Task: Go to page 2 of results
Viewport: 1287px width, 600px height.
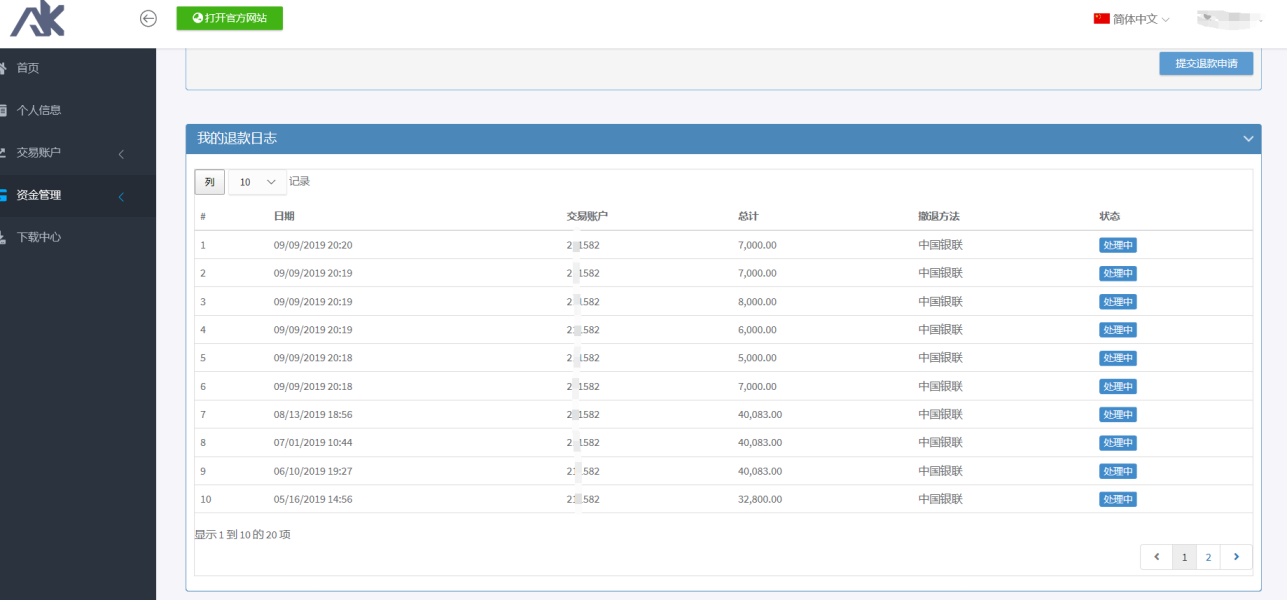Action: [x=1208, y=557]
